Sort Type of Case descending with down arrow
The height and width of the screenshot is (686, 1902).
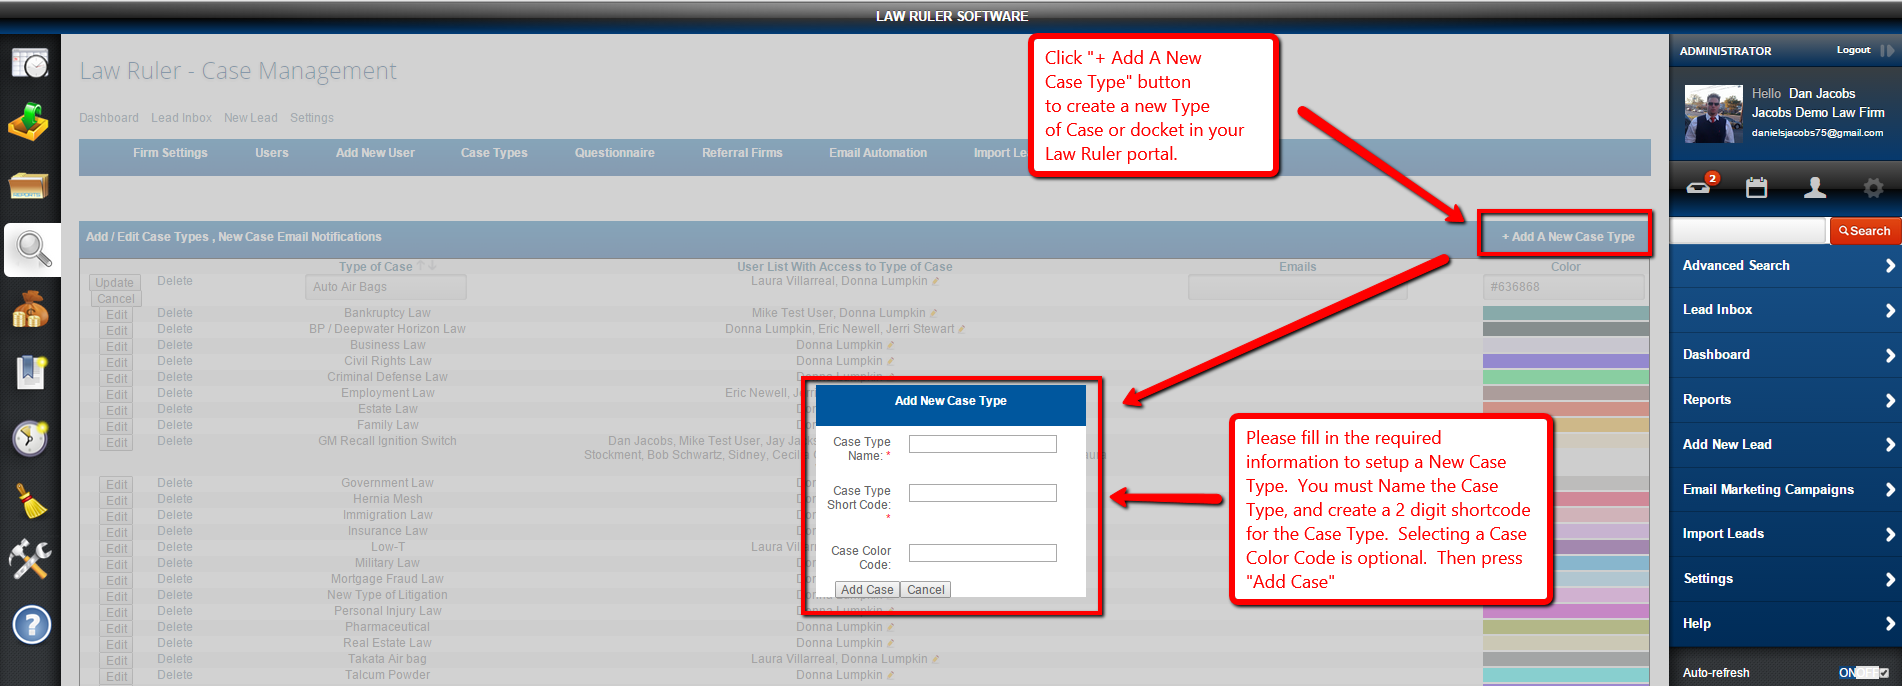[433, 266]
